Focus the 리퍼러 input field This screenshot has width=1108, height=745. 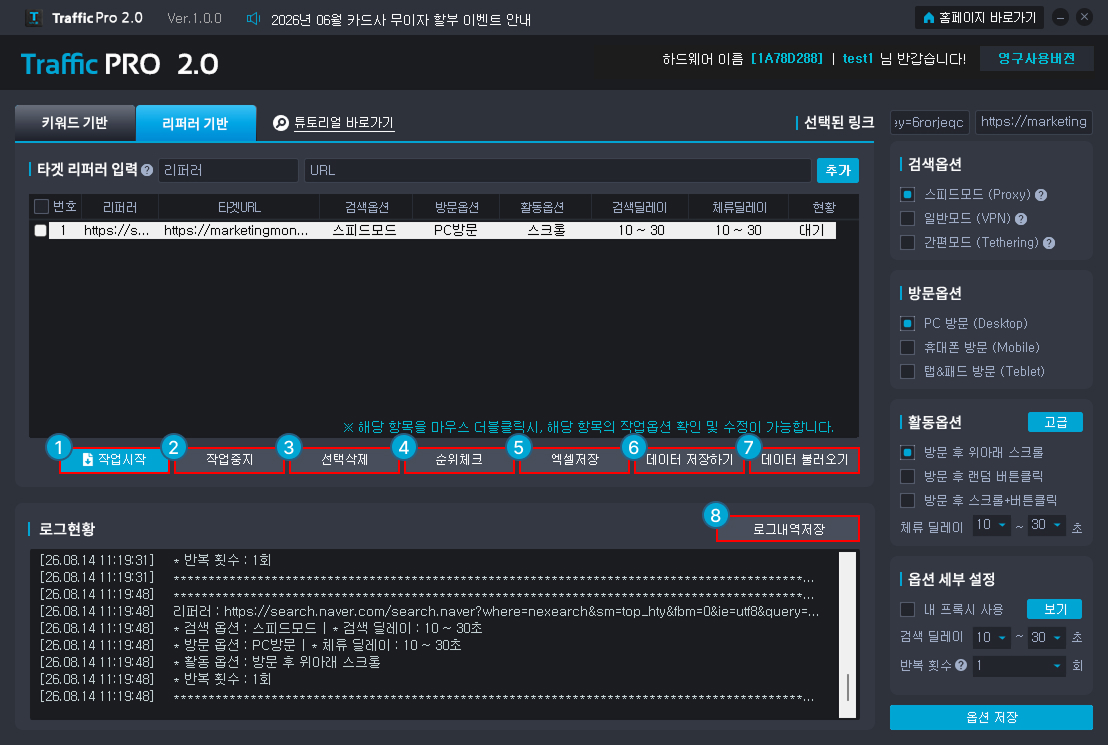(x=228, y=170)
